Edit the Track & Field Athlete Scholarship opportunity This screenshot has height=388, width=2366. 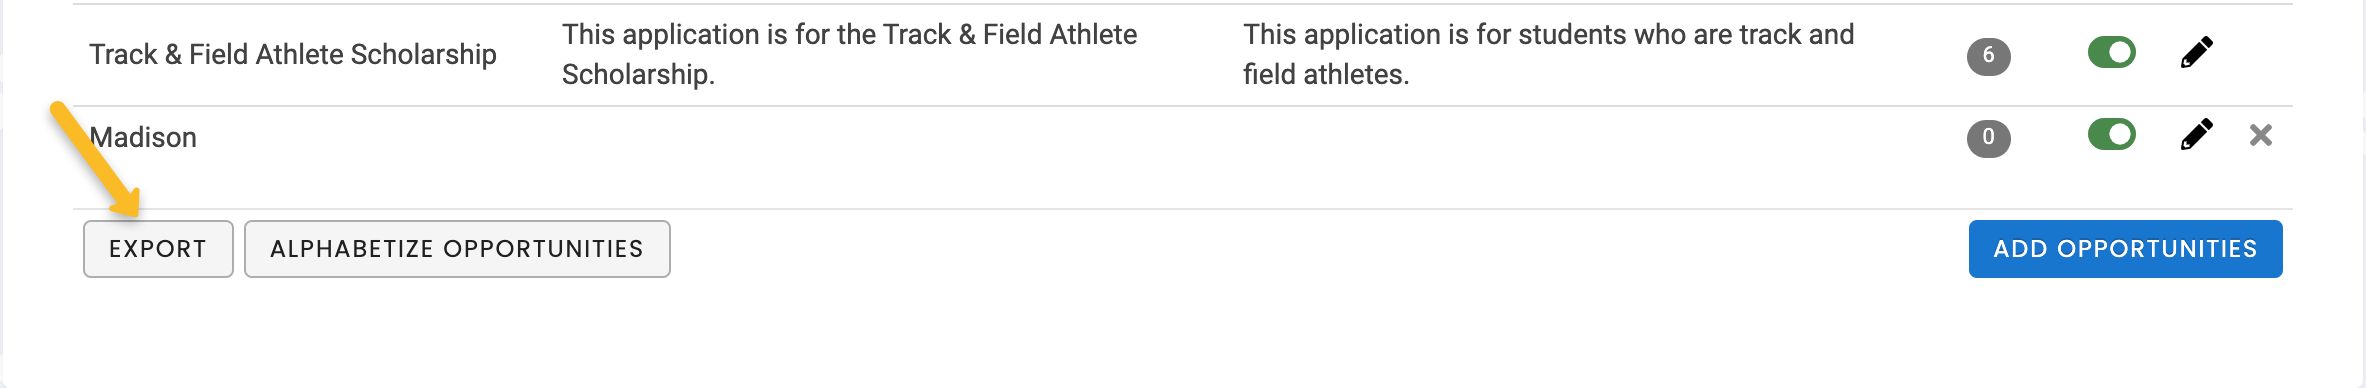(x=2196, y=53)
